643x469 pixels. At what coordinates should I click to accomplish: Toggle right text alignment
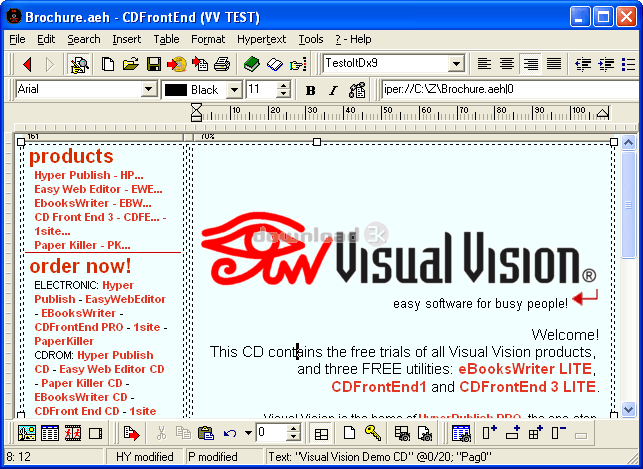(531, 64)
